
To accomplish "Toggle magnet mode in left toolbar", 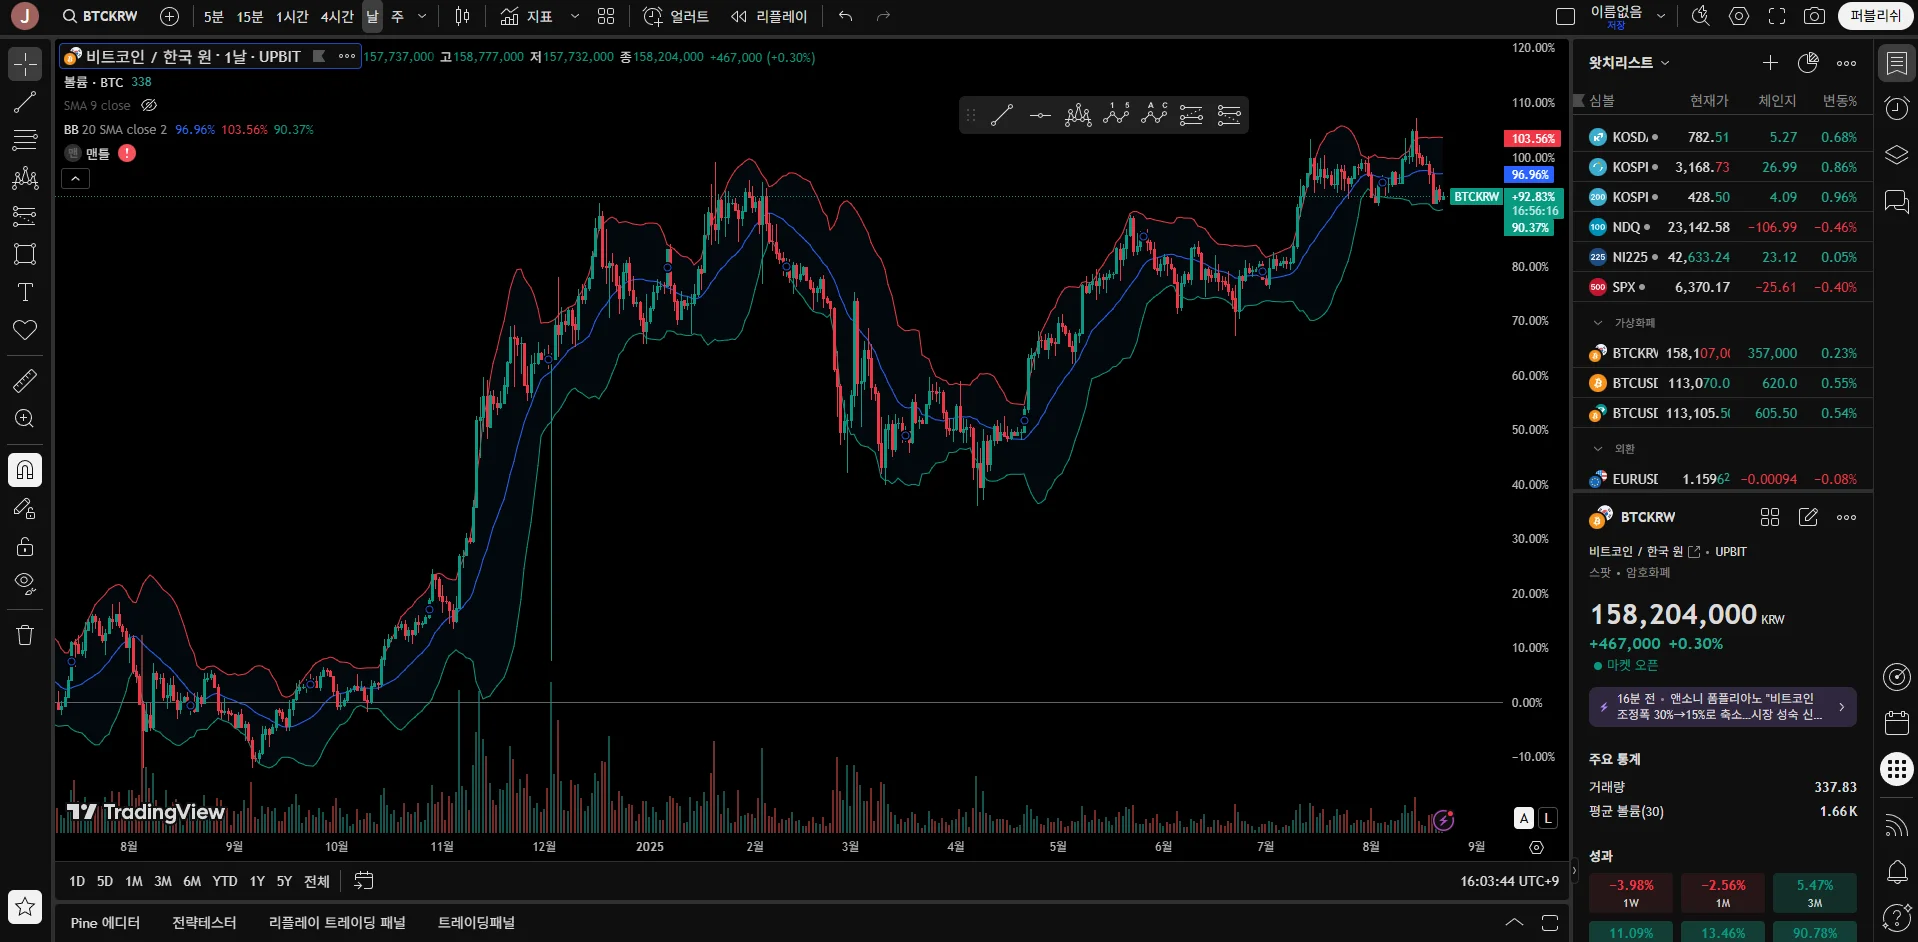I will [x=25, y=470].
